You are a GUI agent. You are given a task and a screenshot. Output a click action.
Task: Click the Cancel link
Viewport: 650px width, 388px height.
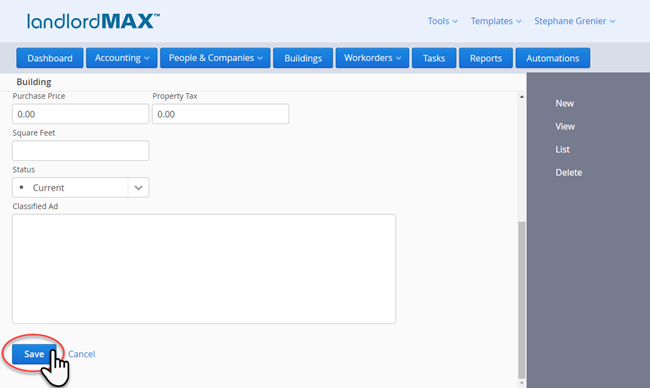coord(82,354)
